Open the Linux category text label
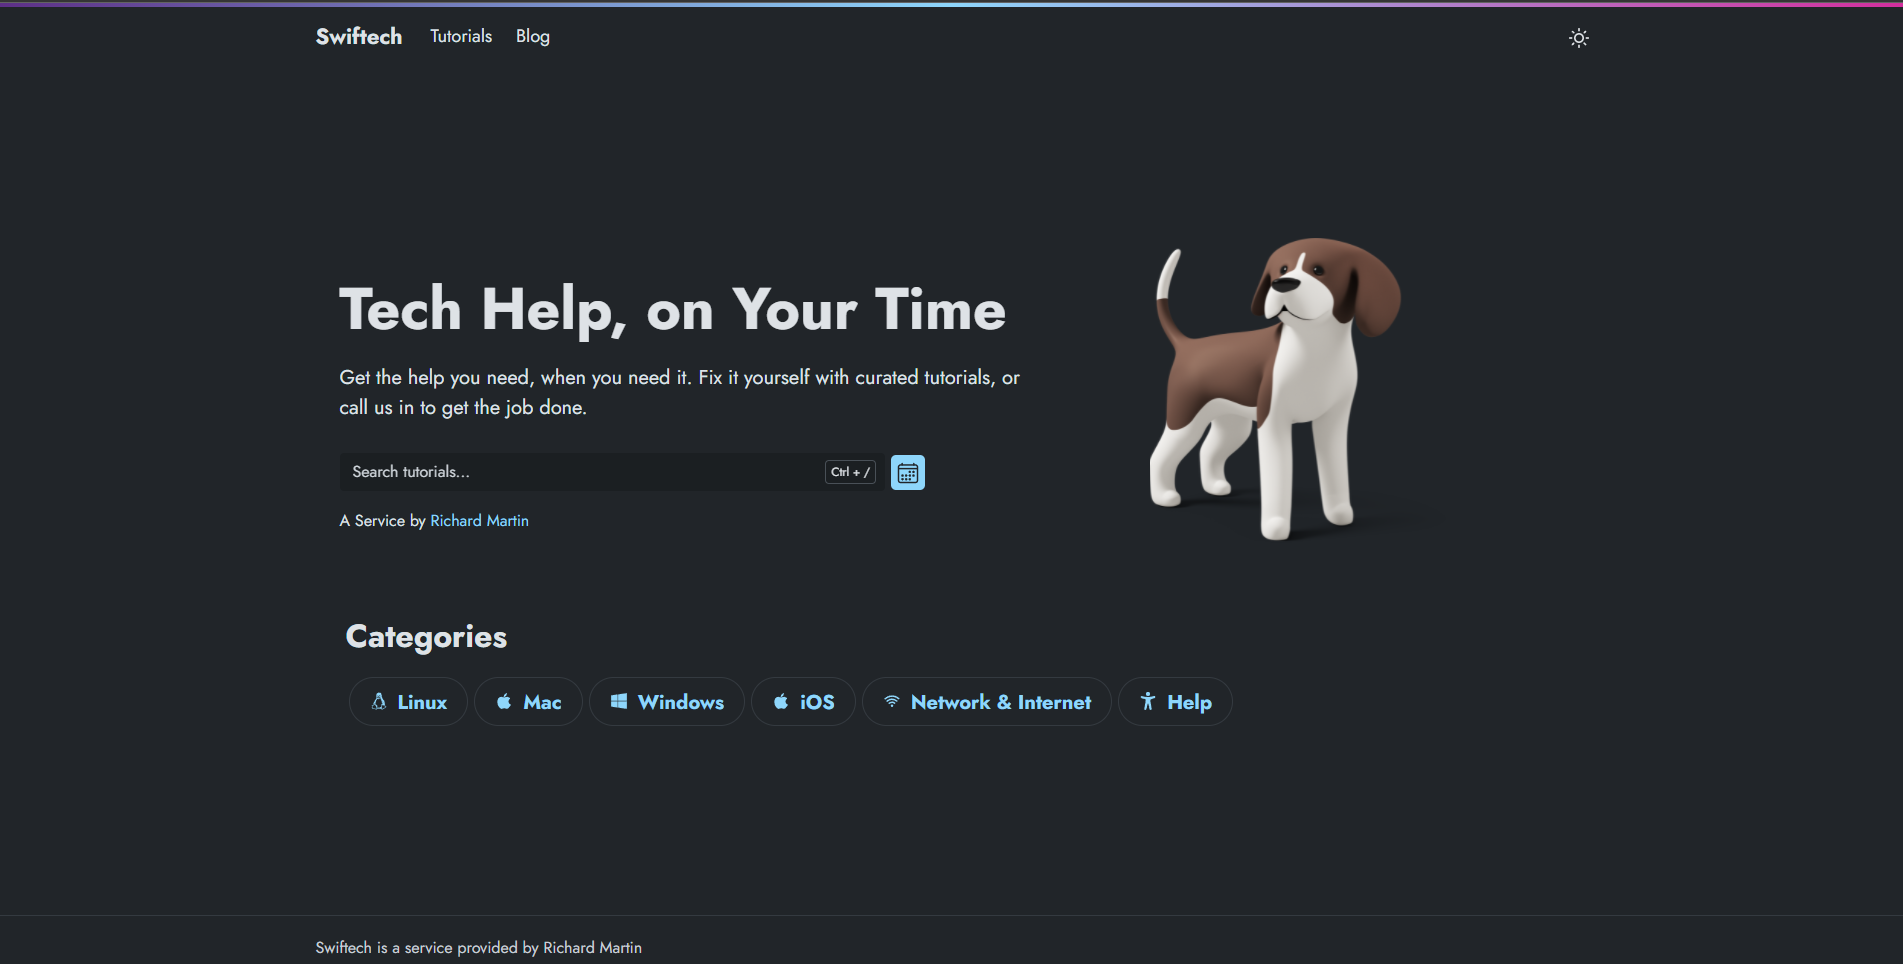Image resolution: width=1903 pixels, height=964 pixels. point(422,702)
